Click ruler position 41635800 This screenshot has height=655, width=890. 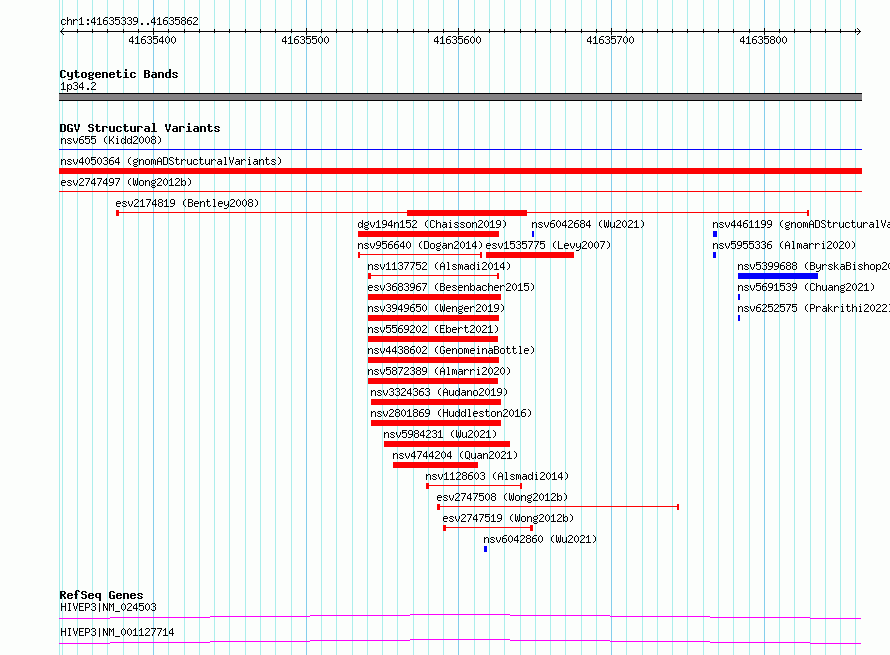[x=763, y=40]
